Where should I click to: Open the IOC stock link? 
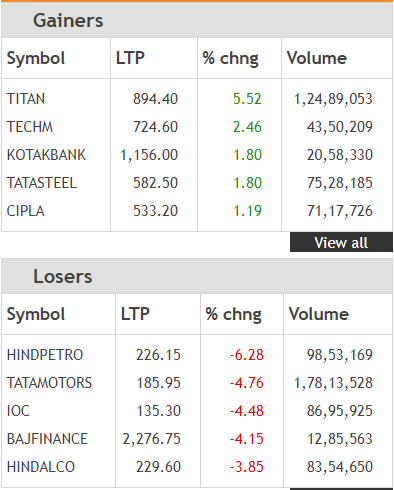tap(18, 411)
